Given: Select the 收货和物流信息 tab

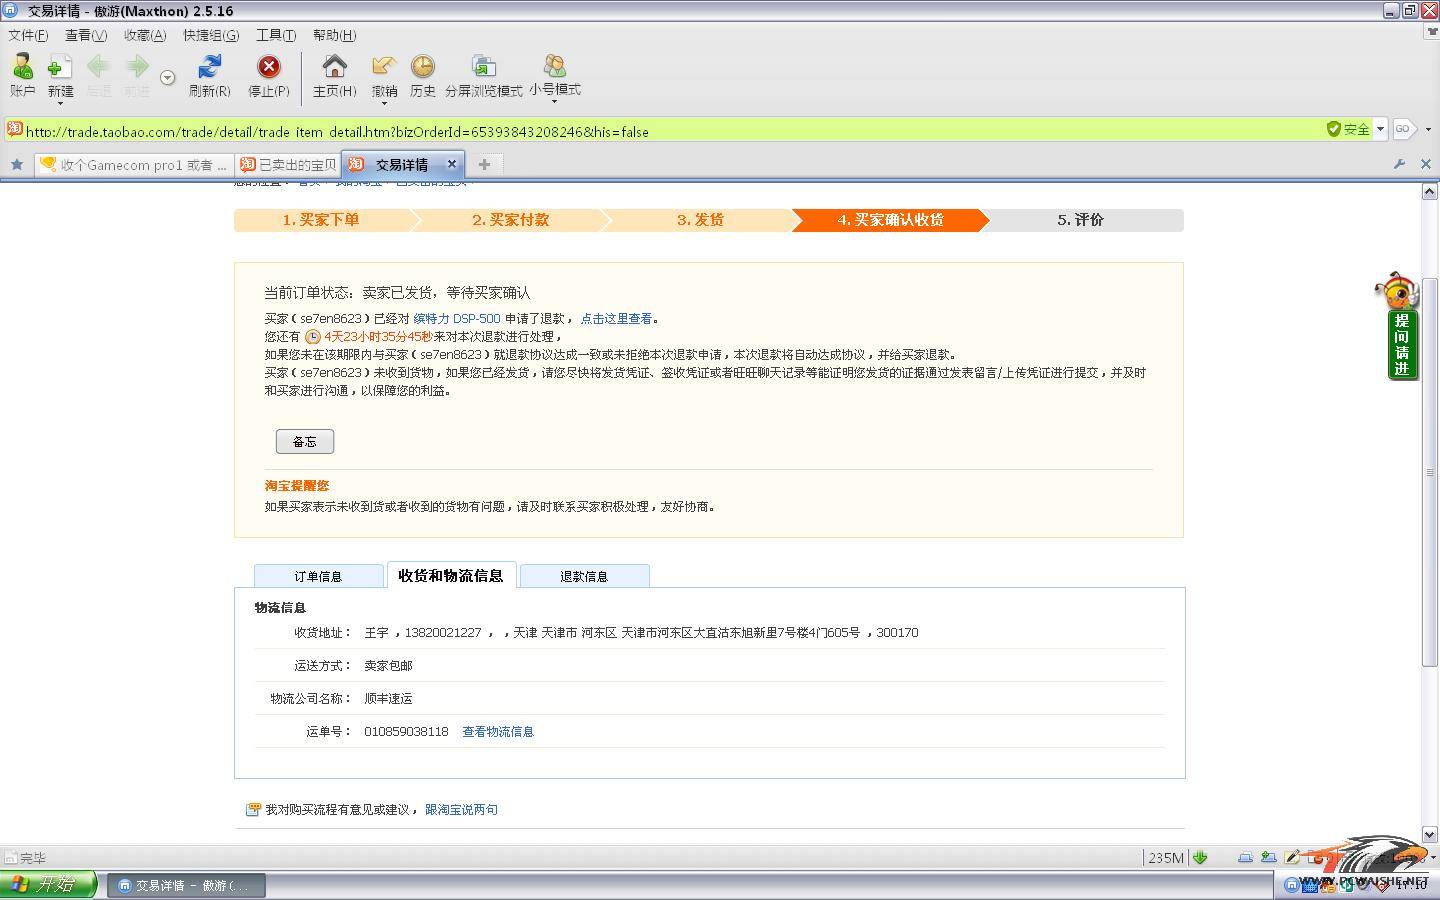Looking at the screenshot, I should coord(451,575).
